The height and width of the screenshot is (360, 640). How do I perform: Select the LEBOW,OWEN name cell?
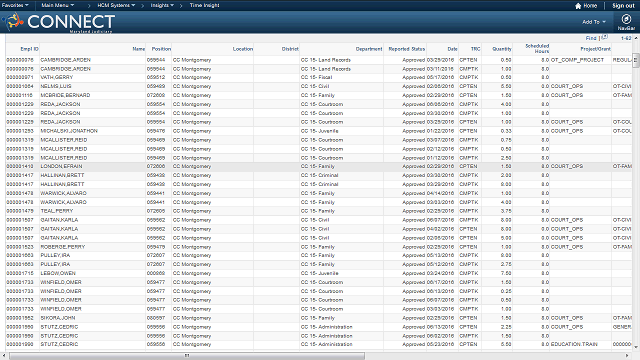[58, 273]
